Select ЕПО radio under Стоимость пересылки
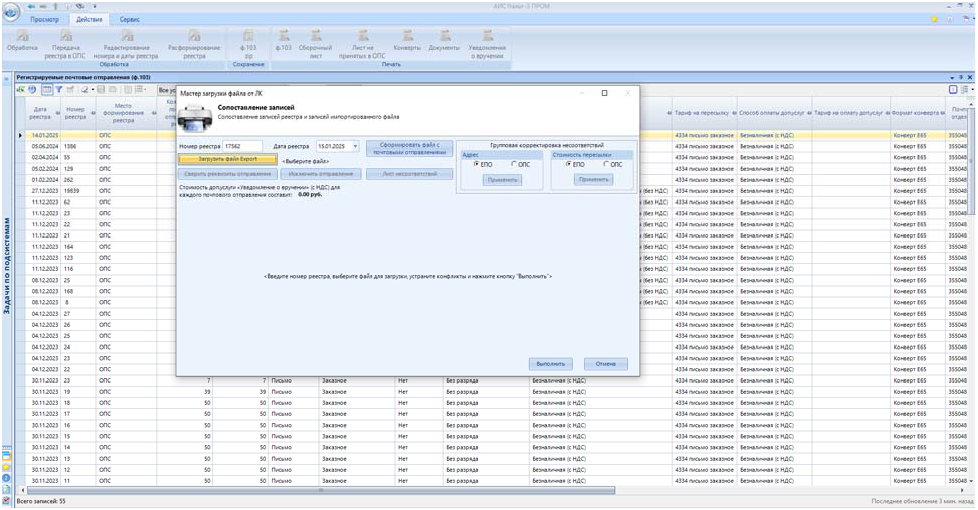The image size is (978, 510). 569,164
